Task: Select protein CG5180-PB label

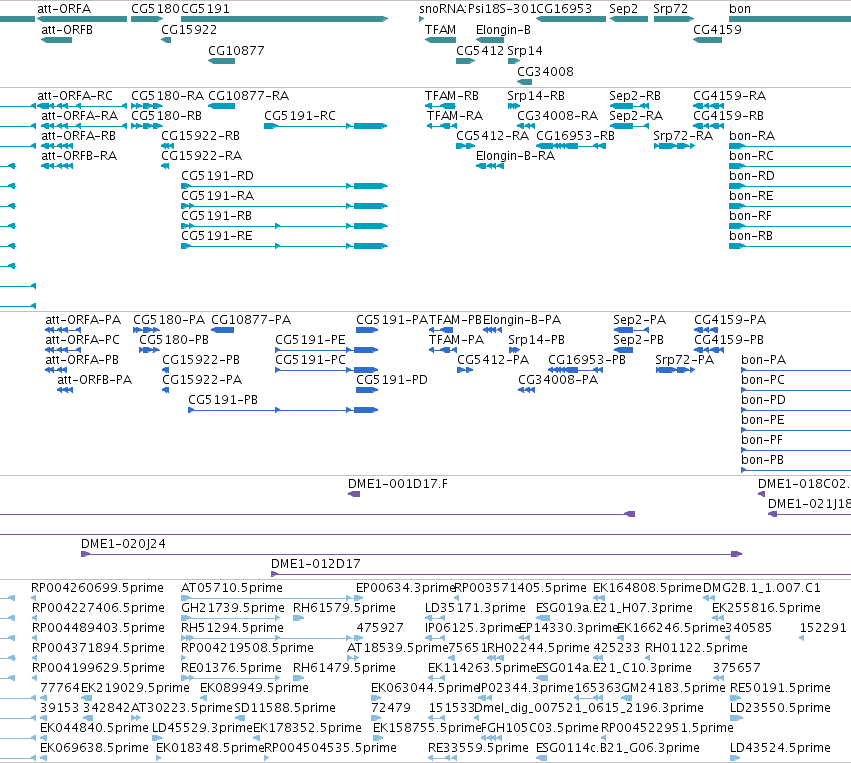Action: coord(174,340)
